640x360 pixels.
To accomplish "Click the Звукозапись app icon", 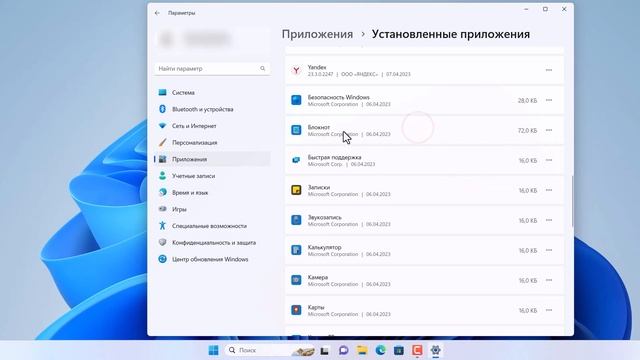I will 296,220.
